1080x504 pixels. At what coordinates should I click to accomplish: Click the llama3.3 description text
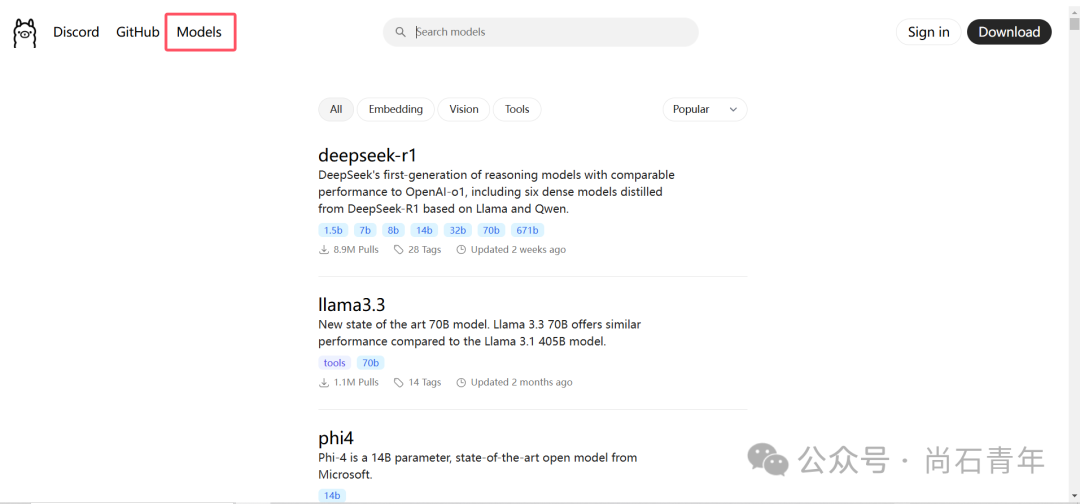[479, 333]
